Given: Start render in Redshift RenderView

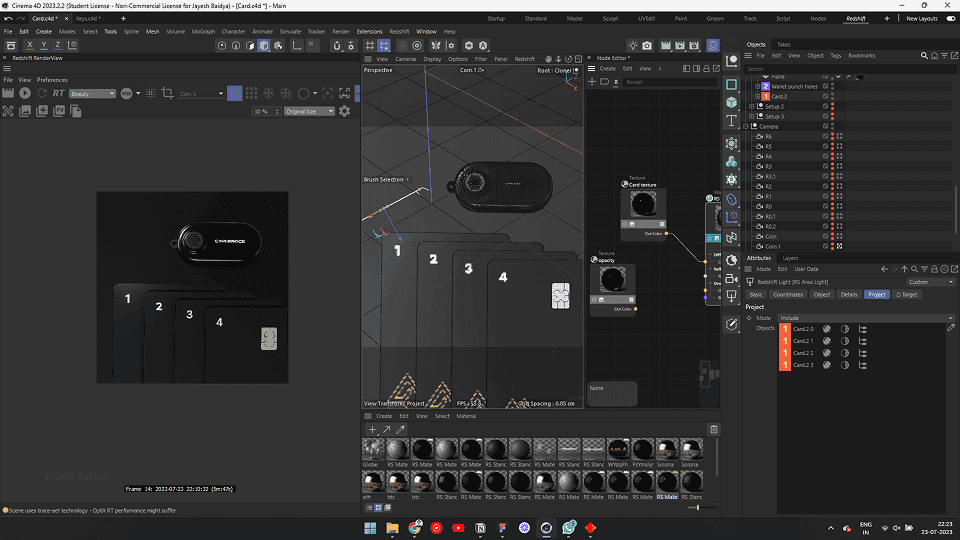Looking at the screenshot, I should [24, 93].
